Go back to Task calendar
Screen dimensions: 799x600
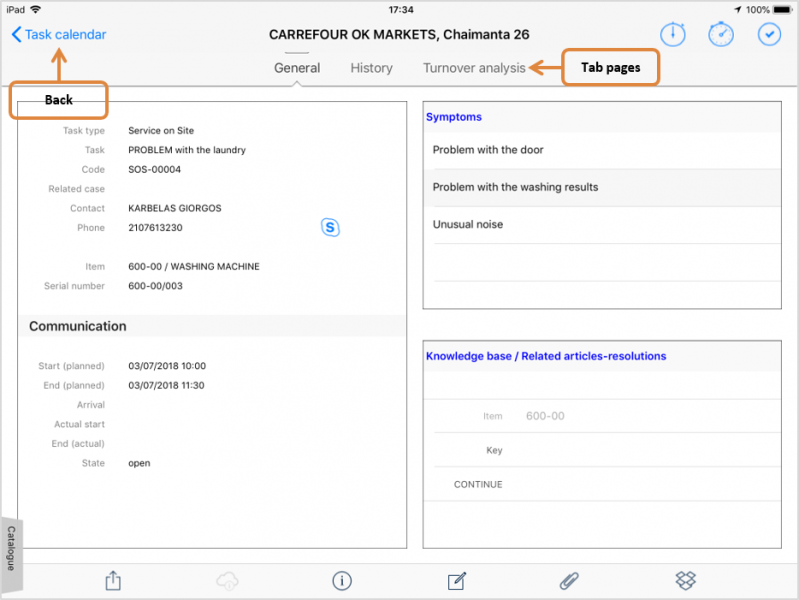59,35
